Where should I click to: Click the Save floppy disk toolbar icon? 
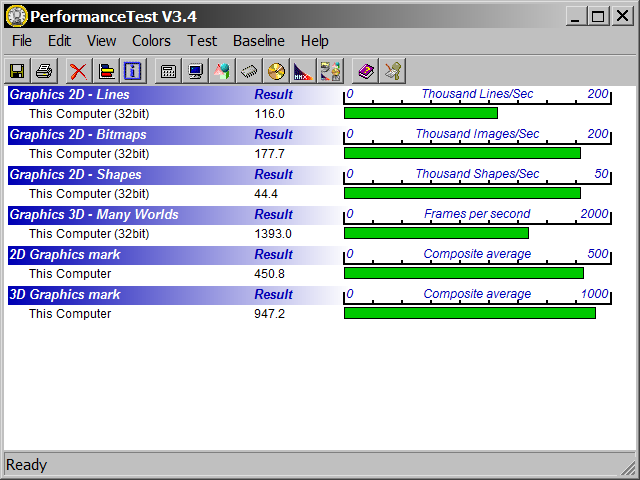[x=17, y=71]
